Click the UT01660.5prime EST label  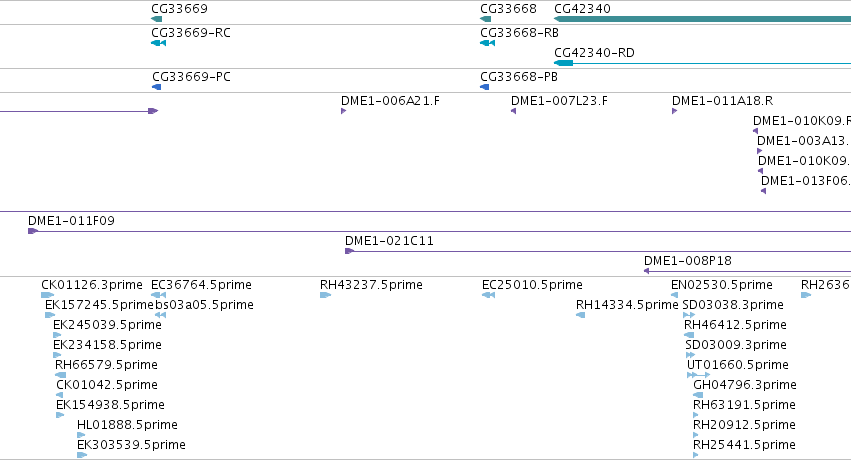(738, 365)
